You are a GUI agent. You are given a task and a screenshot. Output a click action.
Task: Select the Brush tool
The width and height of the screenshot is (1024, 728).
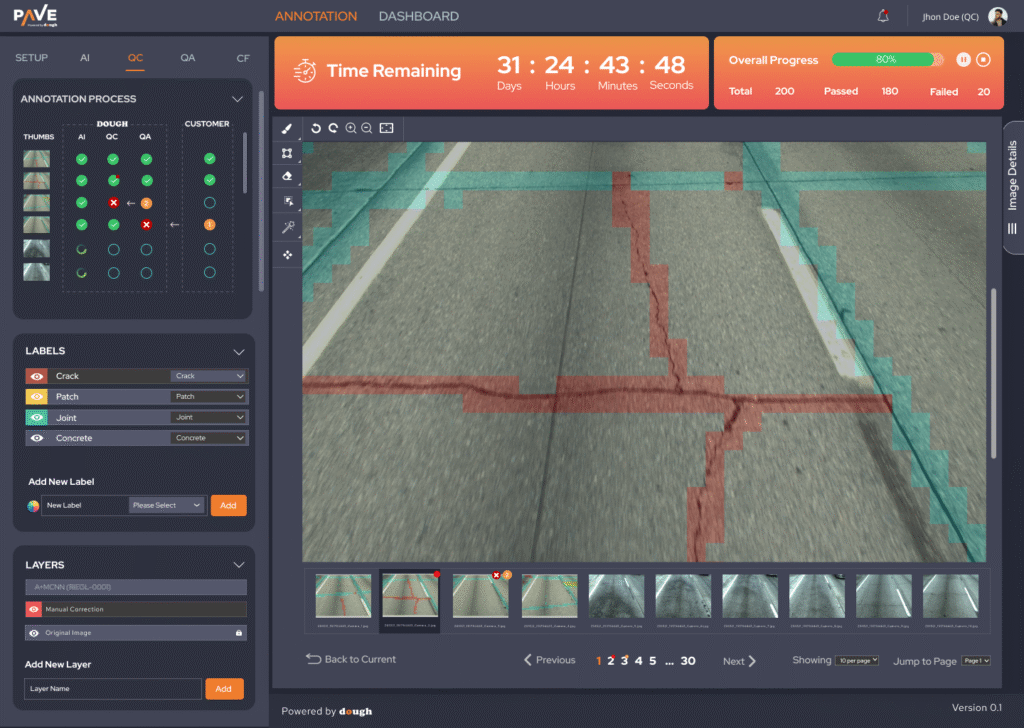point(287,129)
